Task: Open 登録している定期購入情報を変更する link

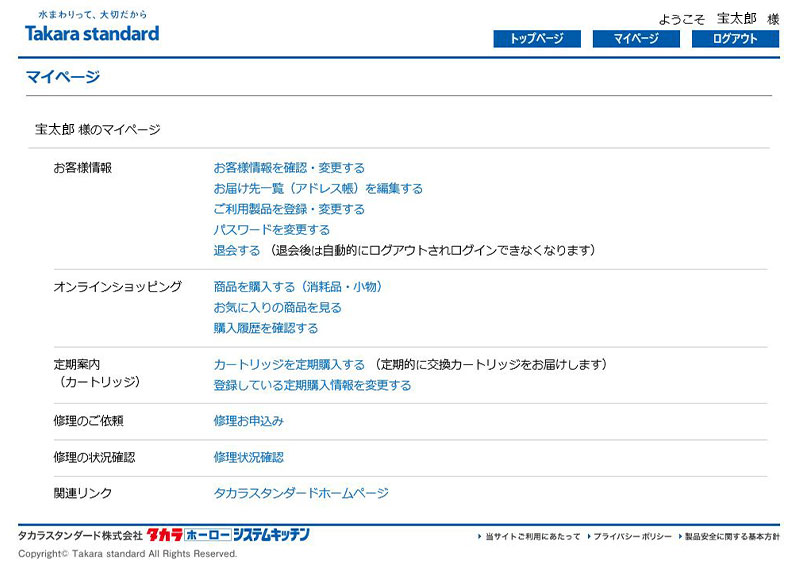Action: pyautogui.click(x=312, y=385)
